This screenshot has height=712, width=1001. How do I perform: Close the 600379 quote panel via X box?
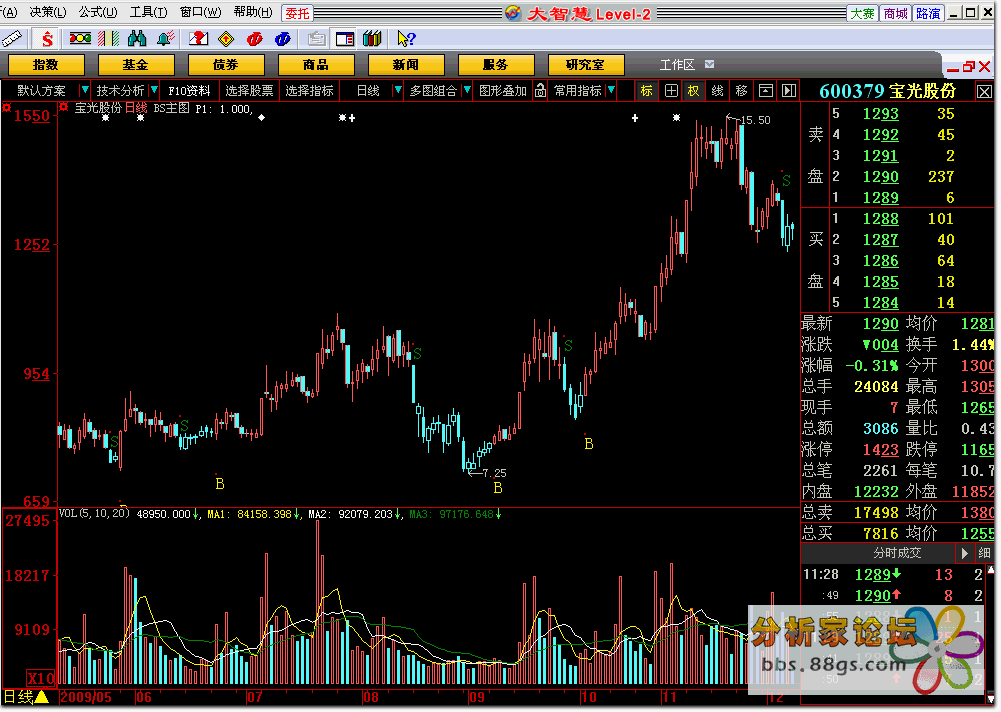[984, 92]
